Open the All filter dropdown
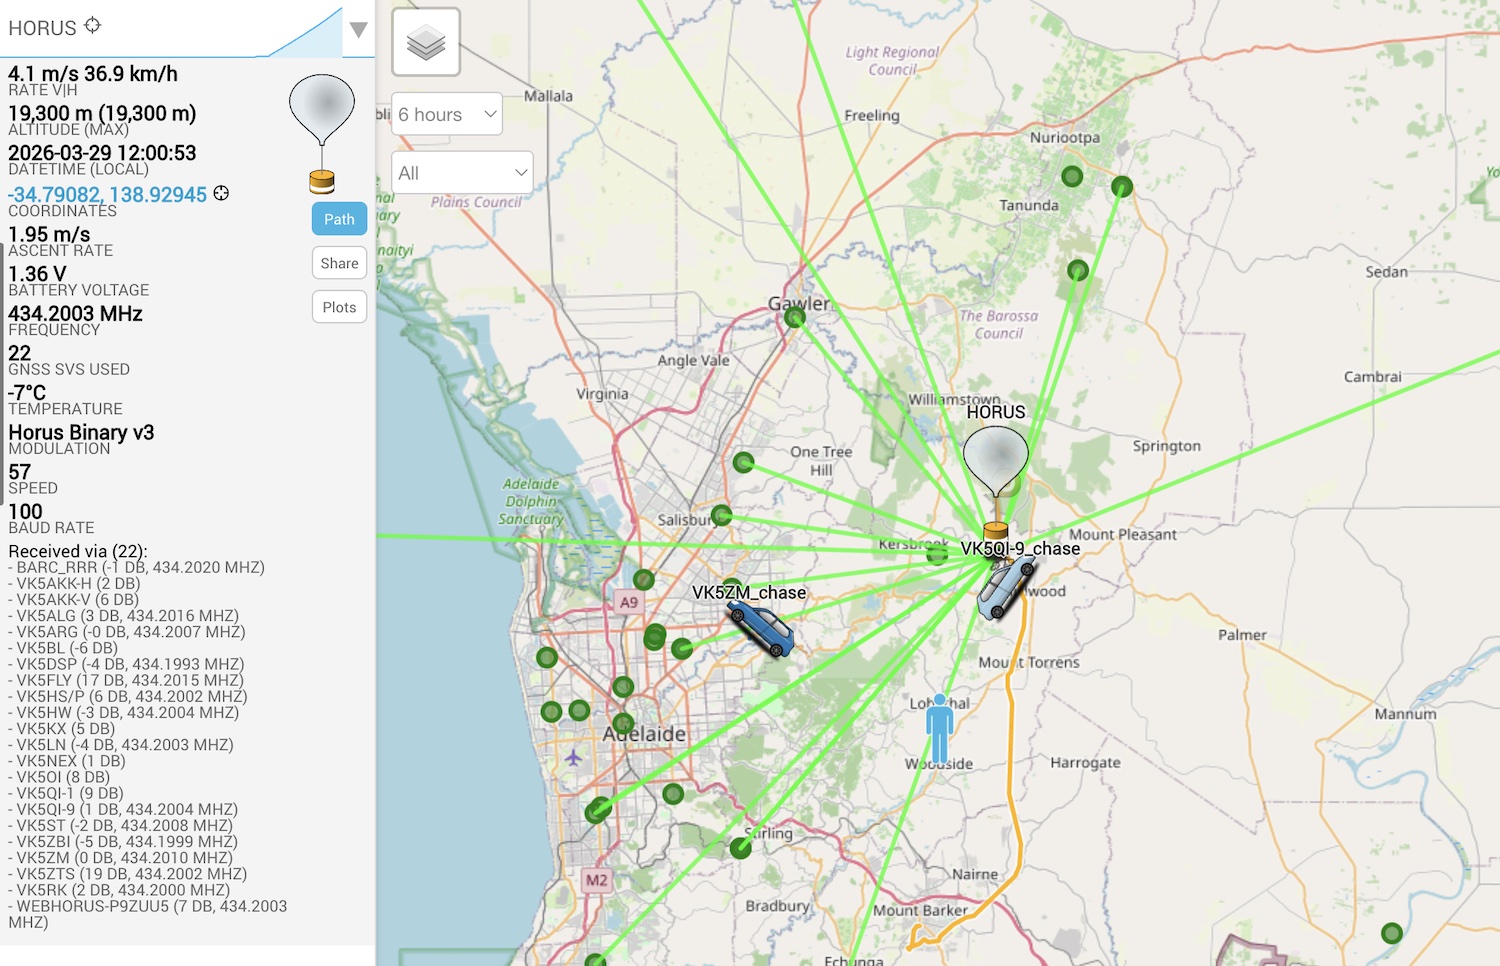Screen dimensions: 1500x966 click(x=462, y=173)
